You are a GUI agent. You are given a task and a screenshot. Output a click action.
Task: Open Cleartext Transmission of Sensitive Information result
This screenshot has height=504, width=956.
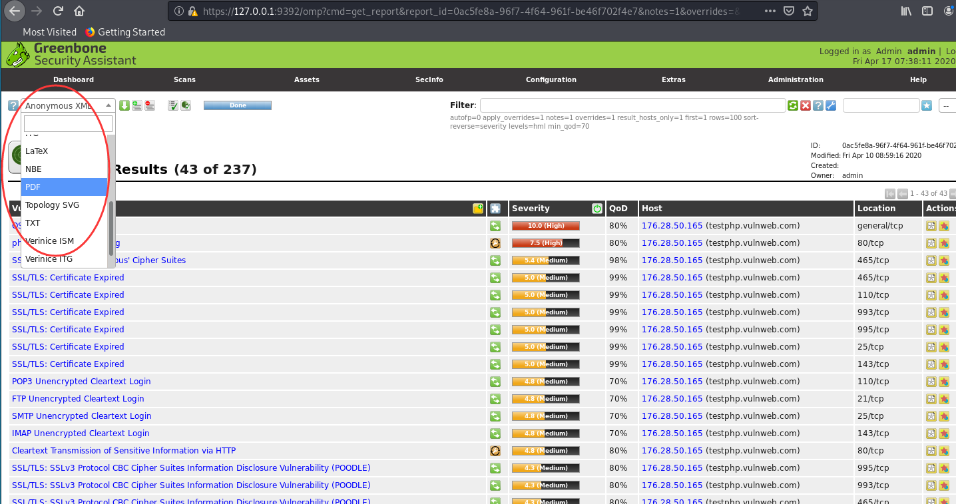(124, 451)
